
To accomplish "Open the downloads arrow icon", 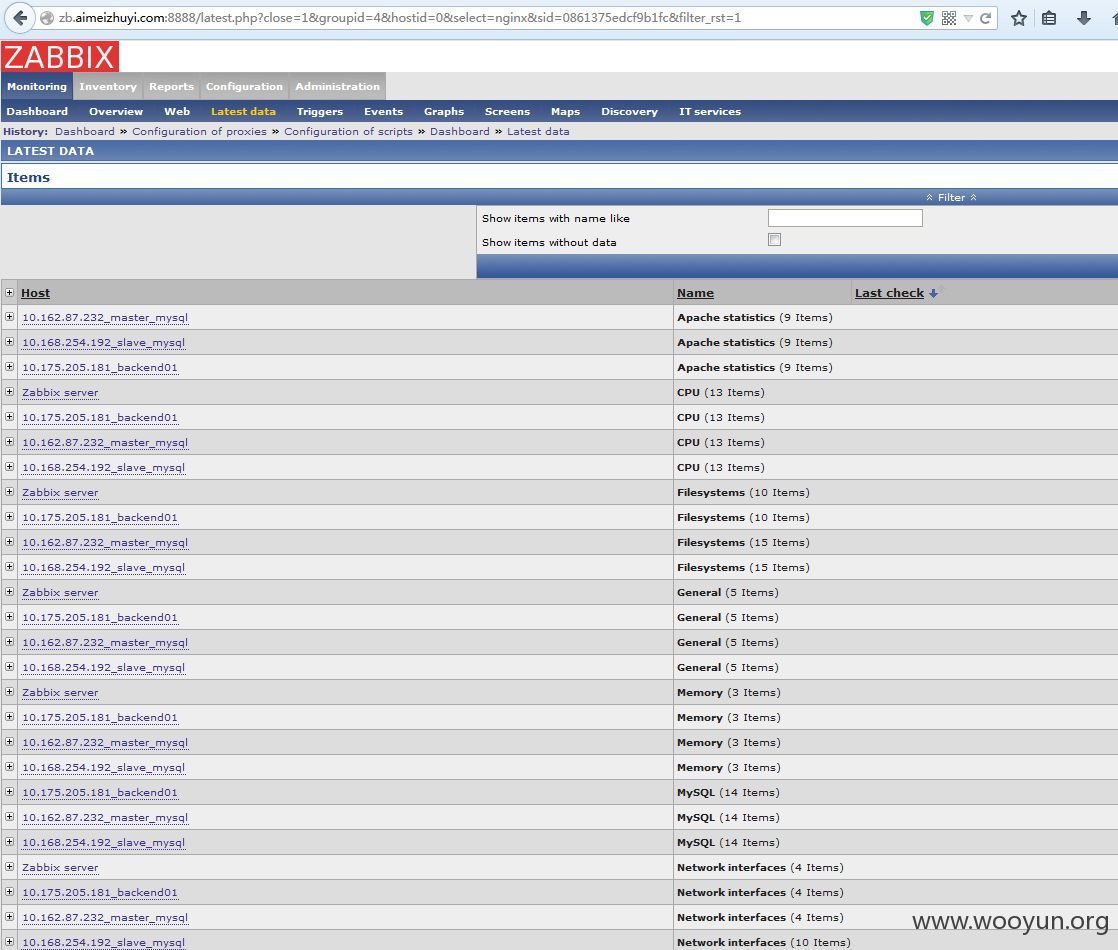I will (1084, 18).
